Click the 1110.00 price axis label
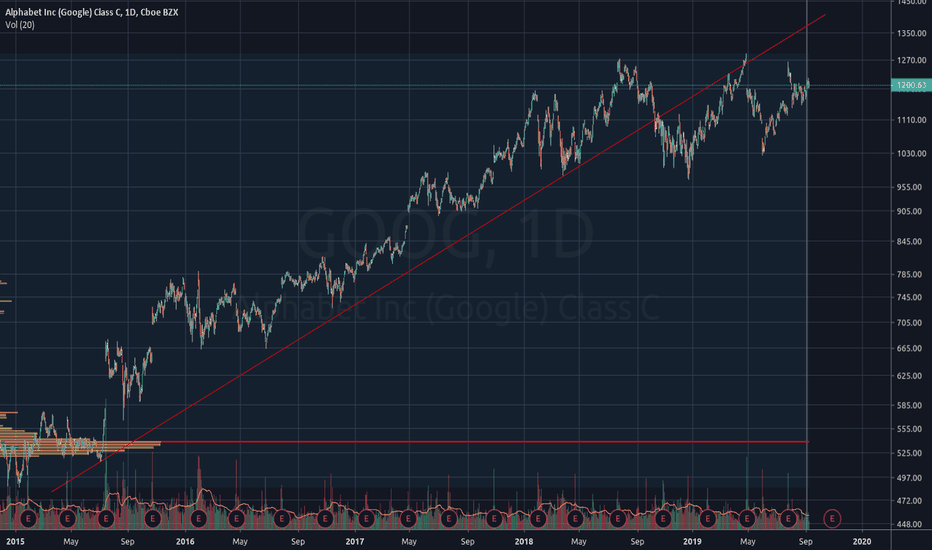The width and height of the screenshot is (932, 550). [912, 120]
